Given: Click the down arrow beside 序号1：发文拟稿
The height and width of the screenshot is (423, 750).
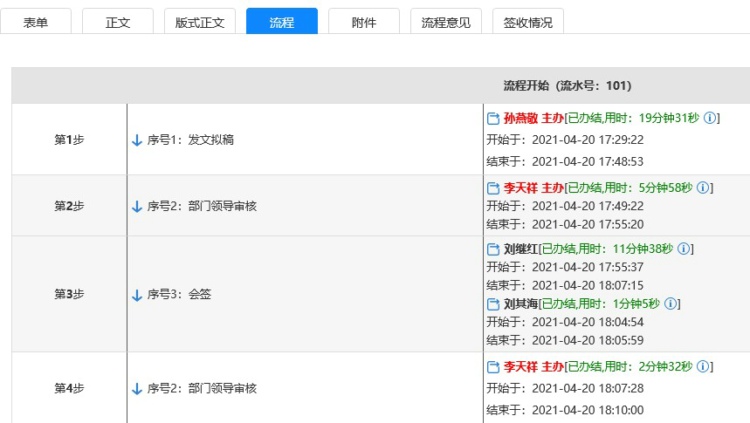Looking at the screenshot, I should point(137,140).
